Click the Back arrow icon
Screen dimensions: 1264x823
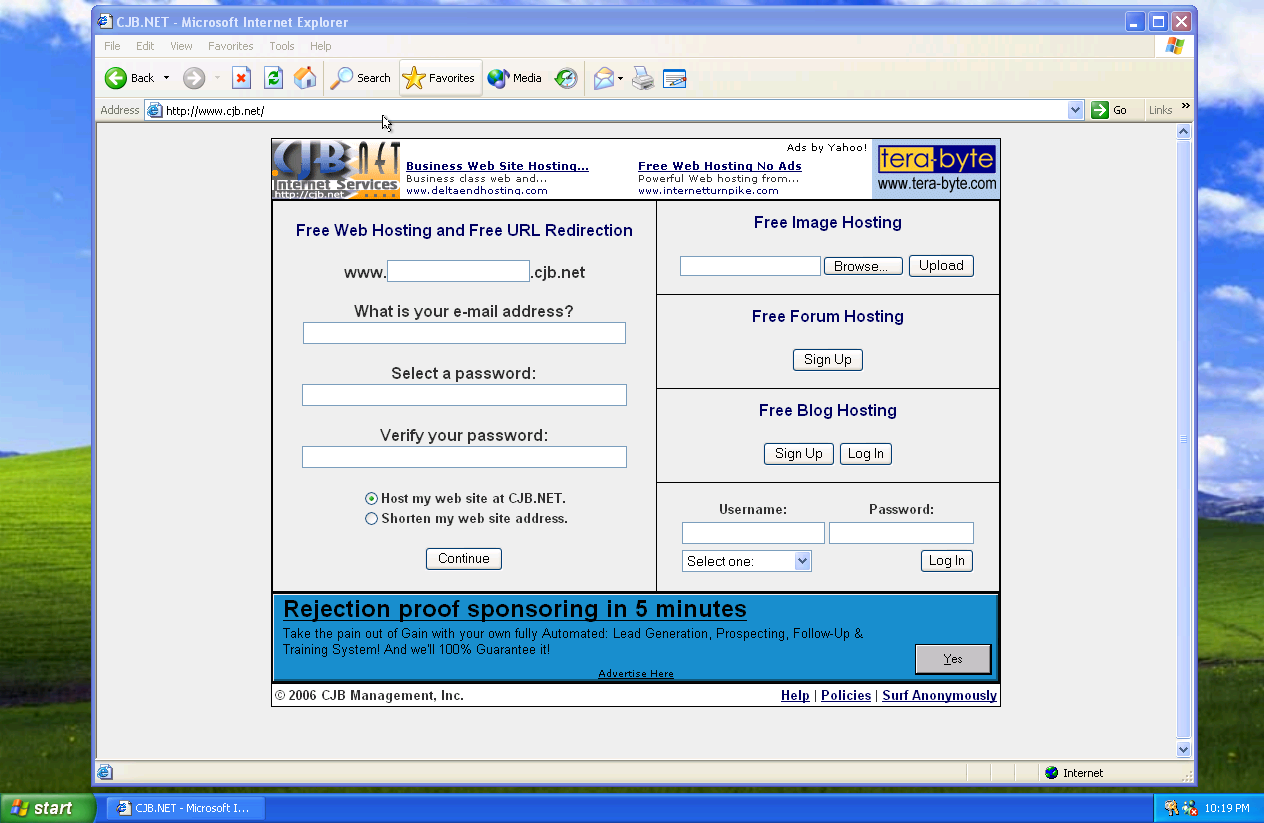click(116, 78)
